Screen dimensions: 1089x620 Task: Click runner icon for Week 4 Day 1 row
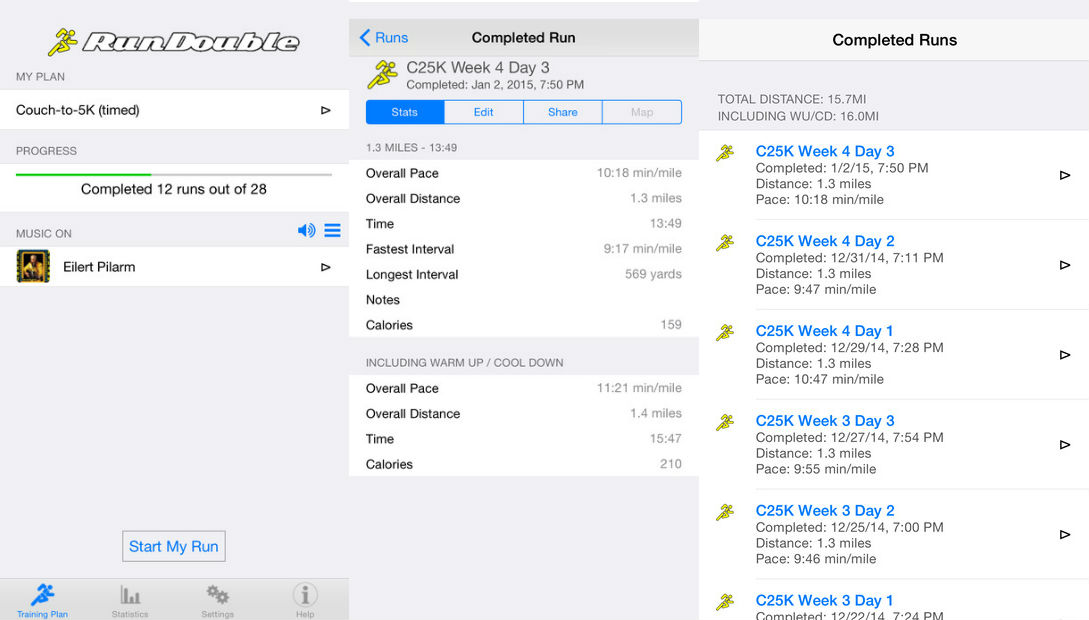(x=725, y=333)
